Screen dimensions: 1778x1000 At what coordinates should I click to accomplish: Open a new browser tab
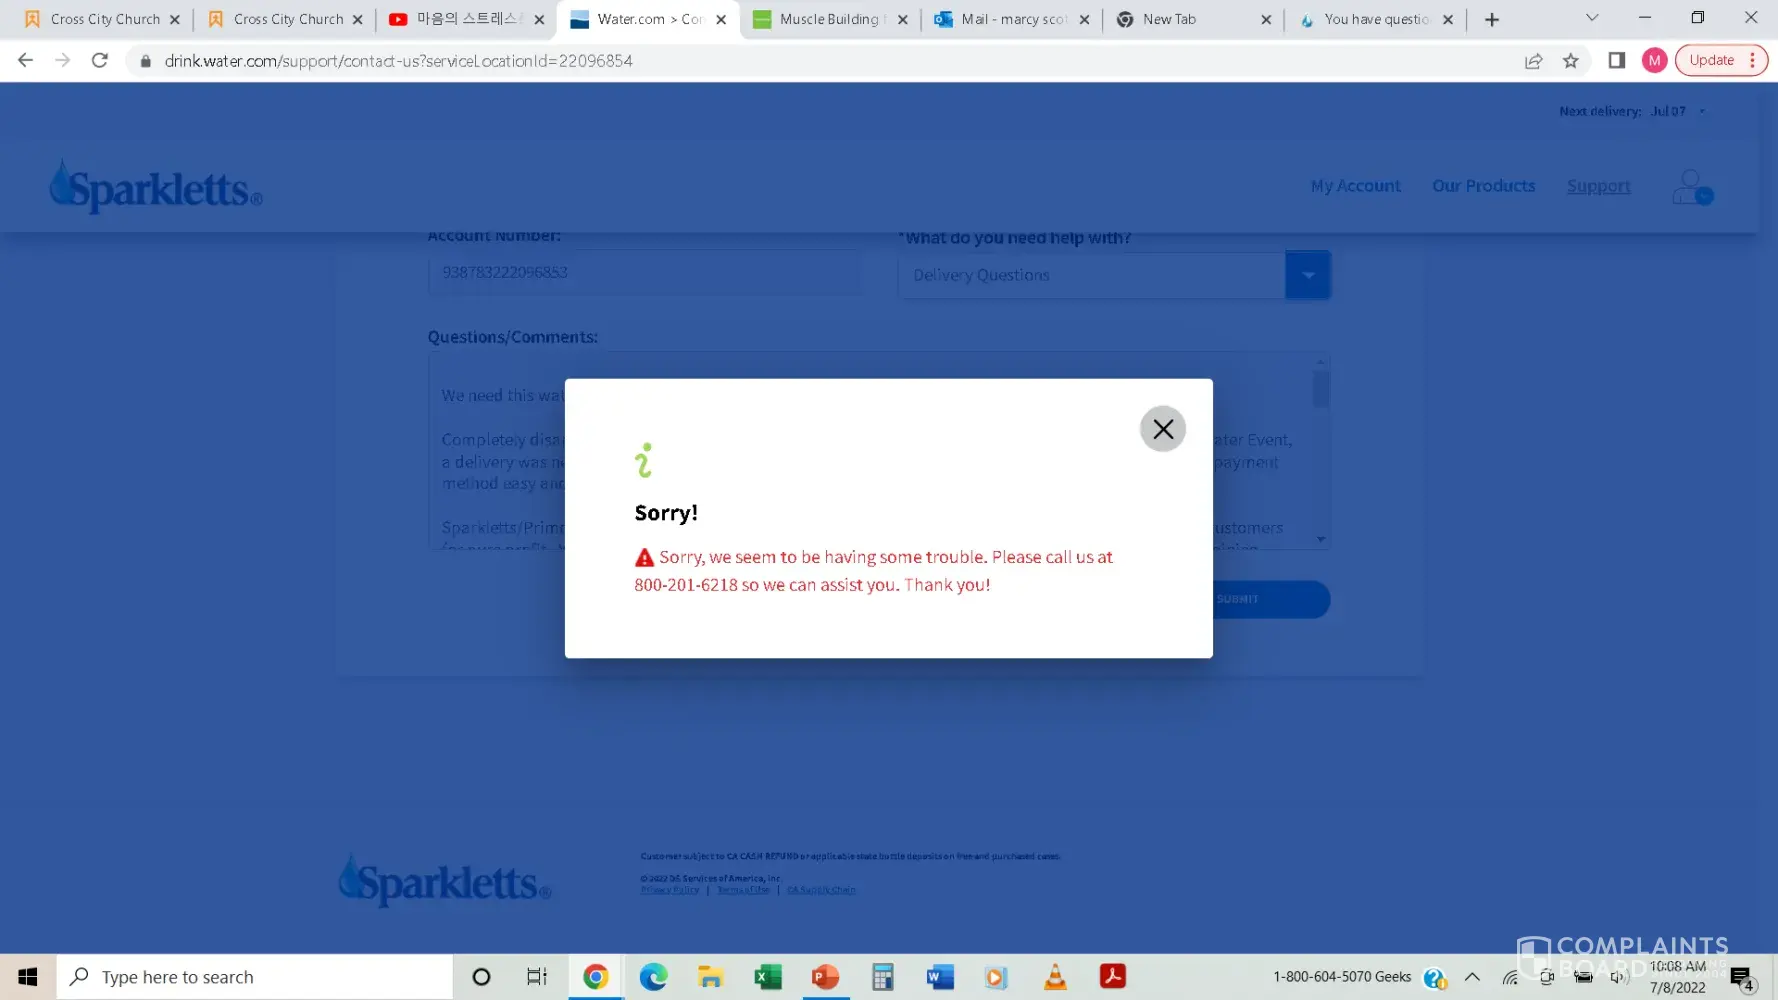tap(1492, 20)
